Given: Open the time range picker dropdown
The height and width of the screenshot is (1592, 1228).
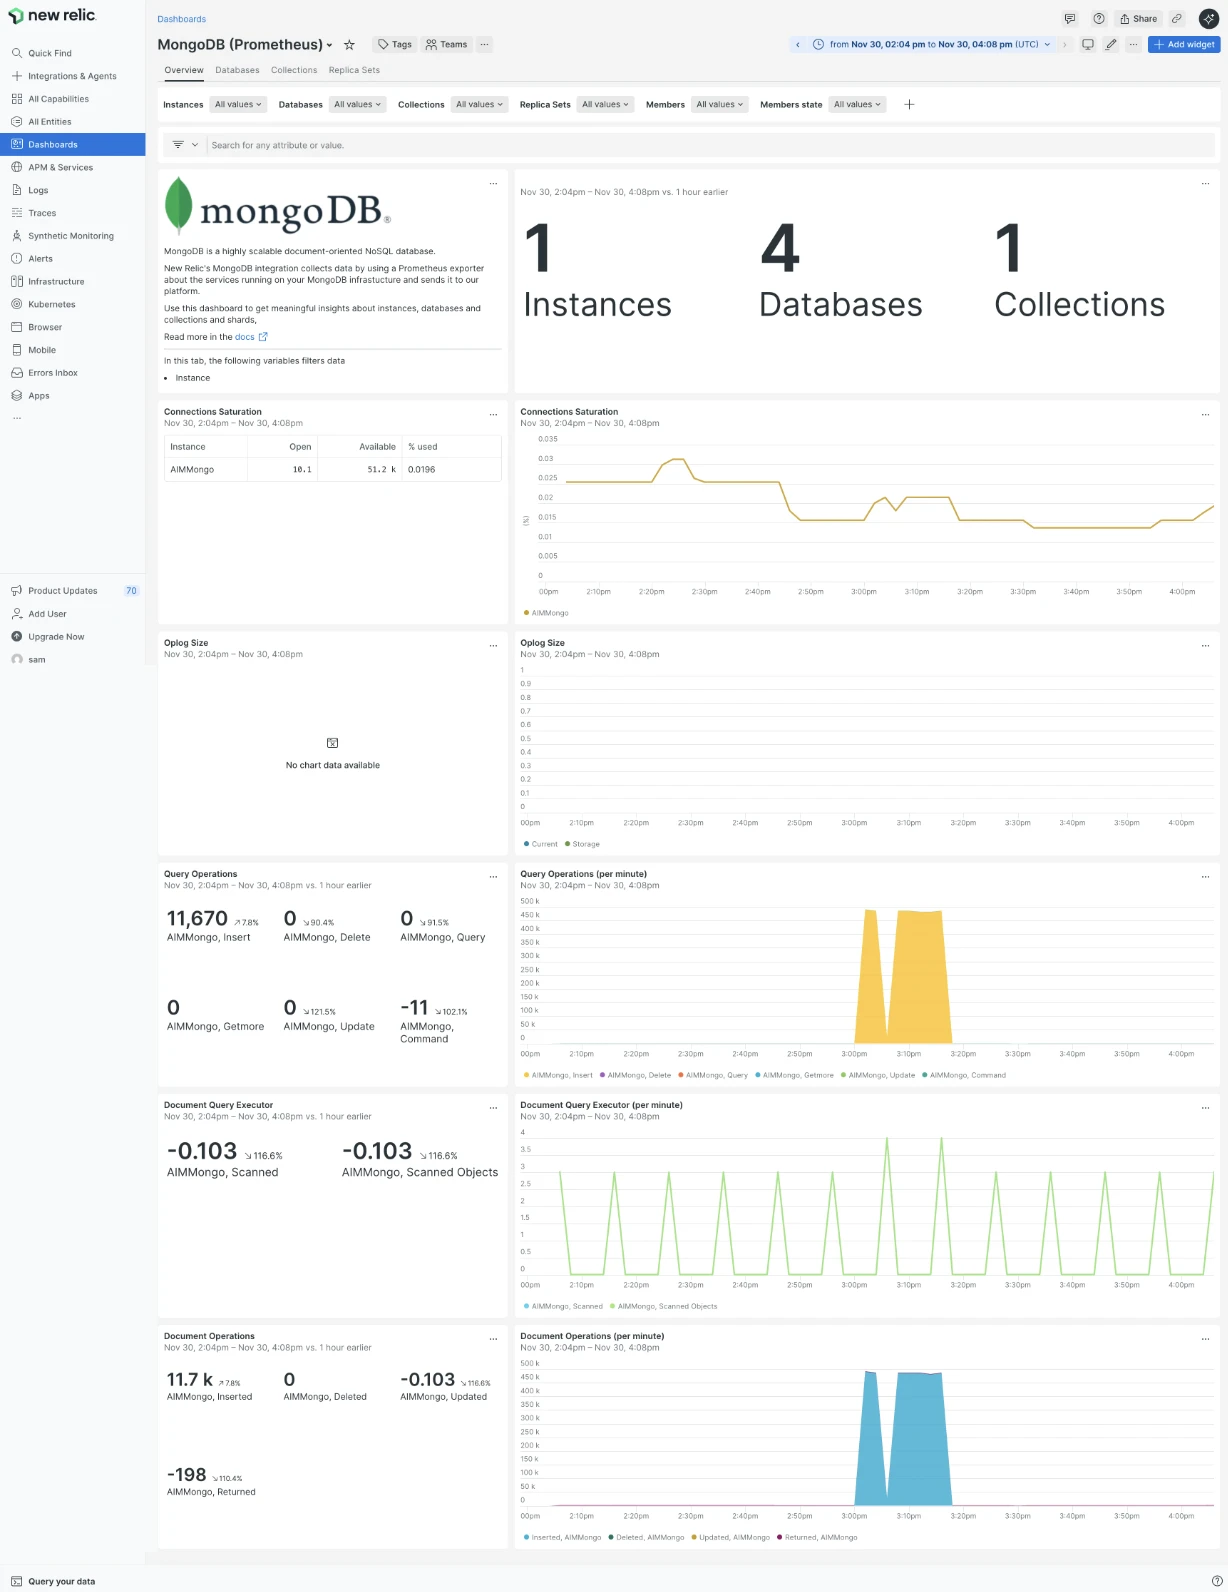Looking at the screenshot, I should tap(932, 44).
